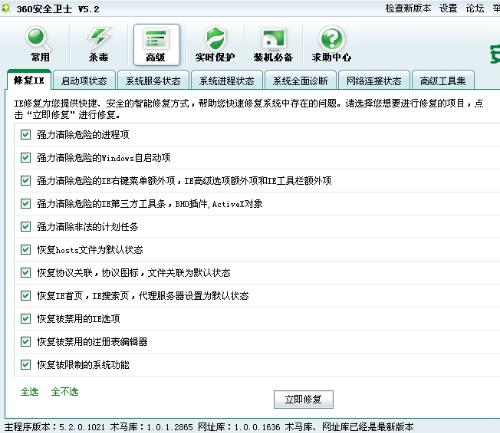Switch to the 启动项状态 tab

84,81
